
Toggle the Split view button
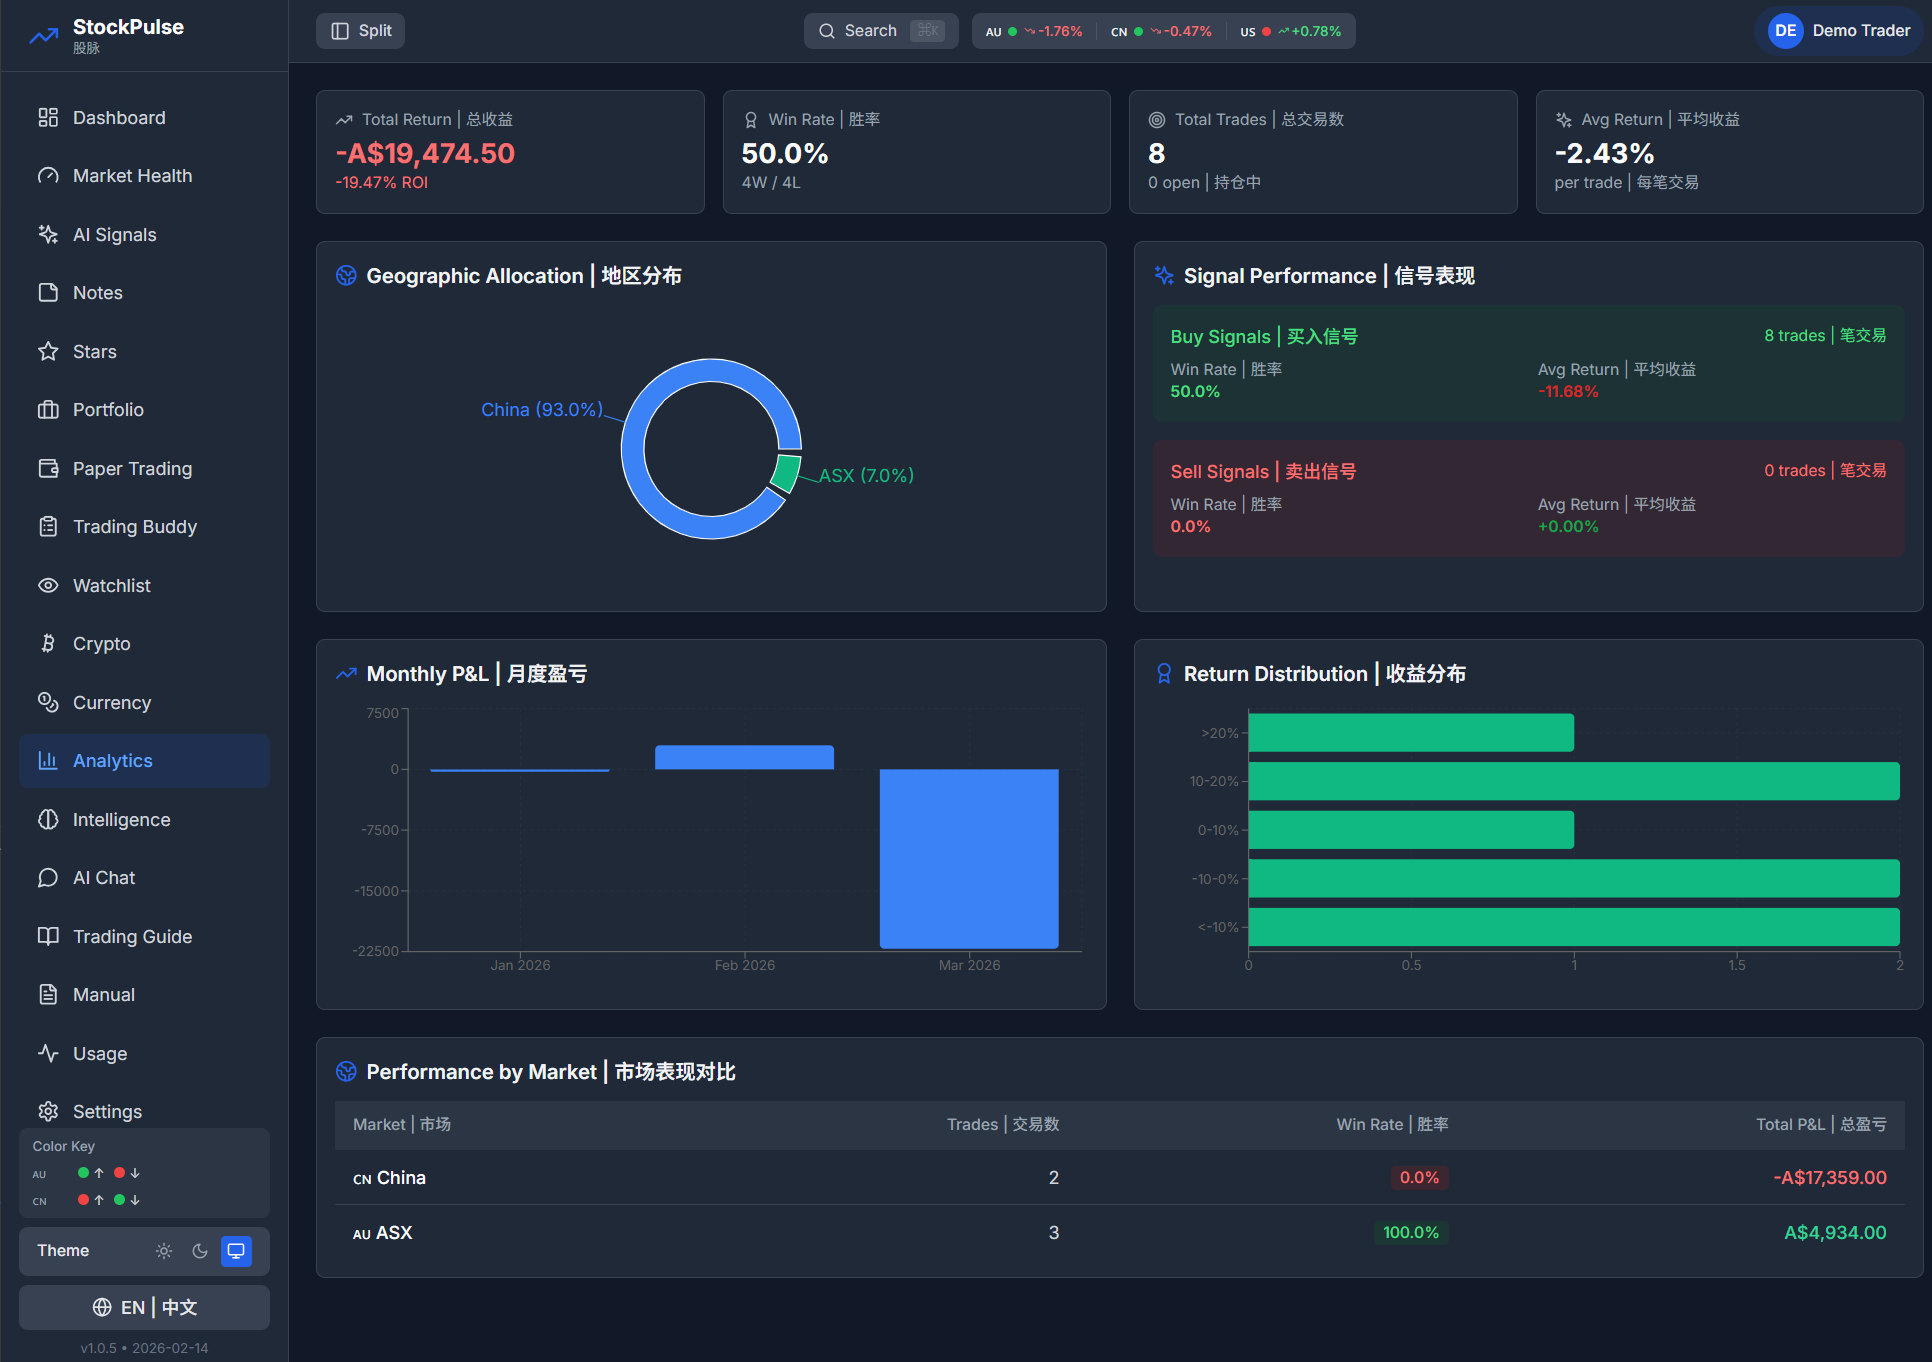361,31
